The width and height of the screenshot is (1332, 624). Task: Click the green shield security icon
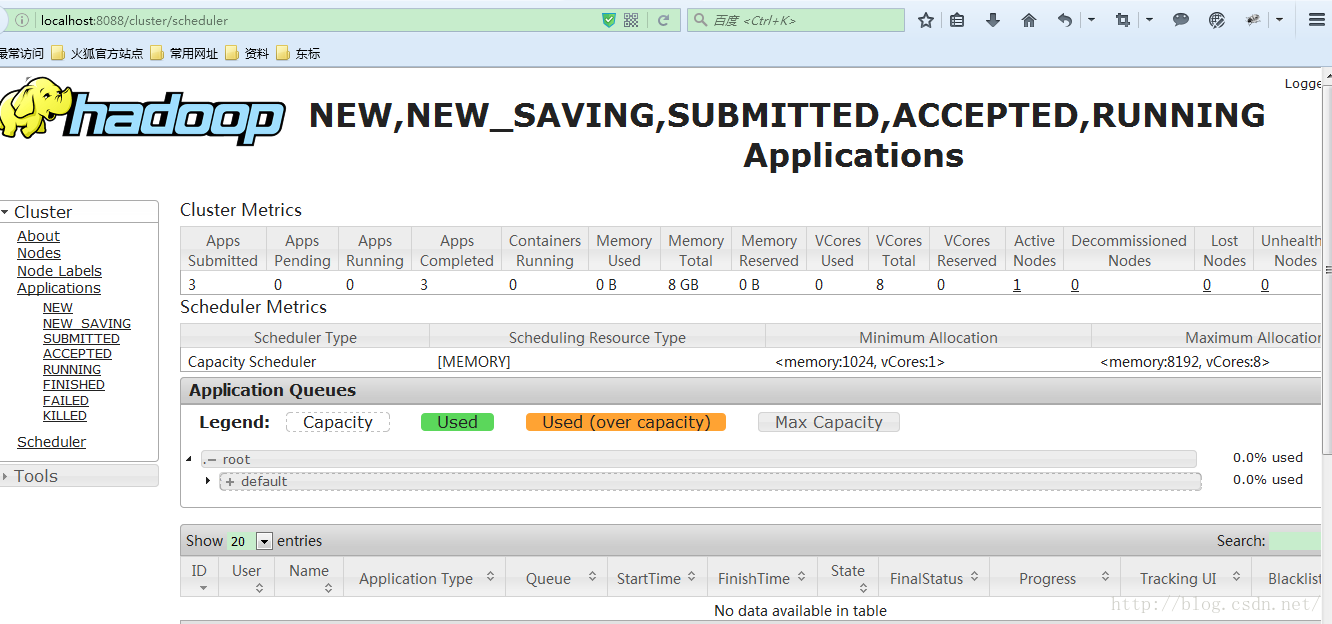click(x=609, y=20)
